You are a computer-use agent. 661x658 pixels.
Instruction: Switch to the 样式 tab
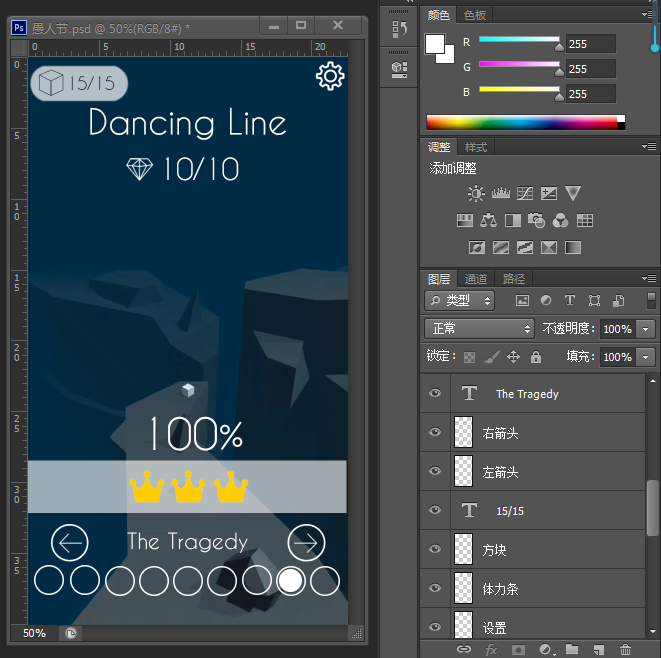[x=476, y=147]
